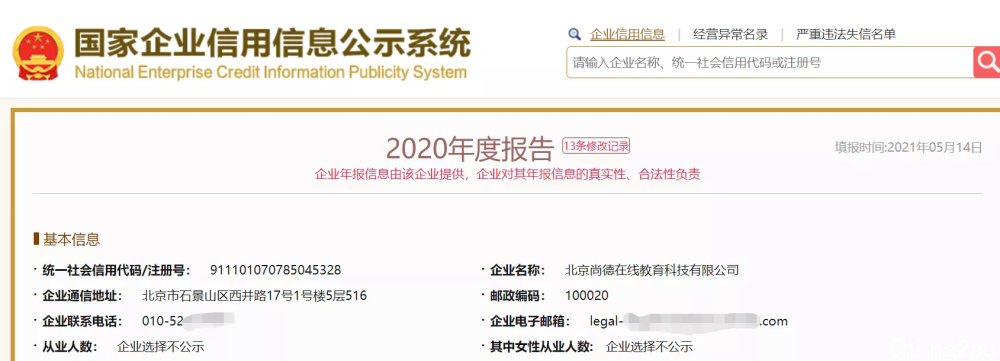Viewport: 1000px width, 361px height.
Task: Open the 企业信用信息 tab
Action: point(627,34)
